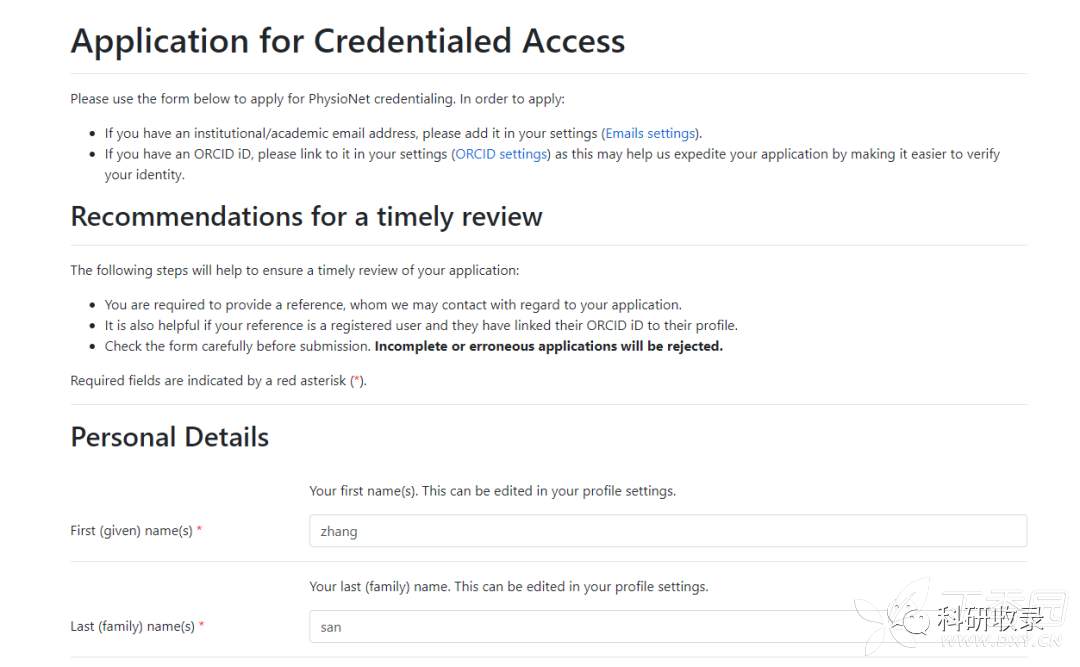The height and width of the screenshot is (667, 1080).
Task: Click the 'Last (family) name(s)' field label
Action: (132, 627)
